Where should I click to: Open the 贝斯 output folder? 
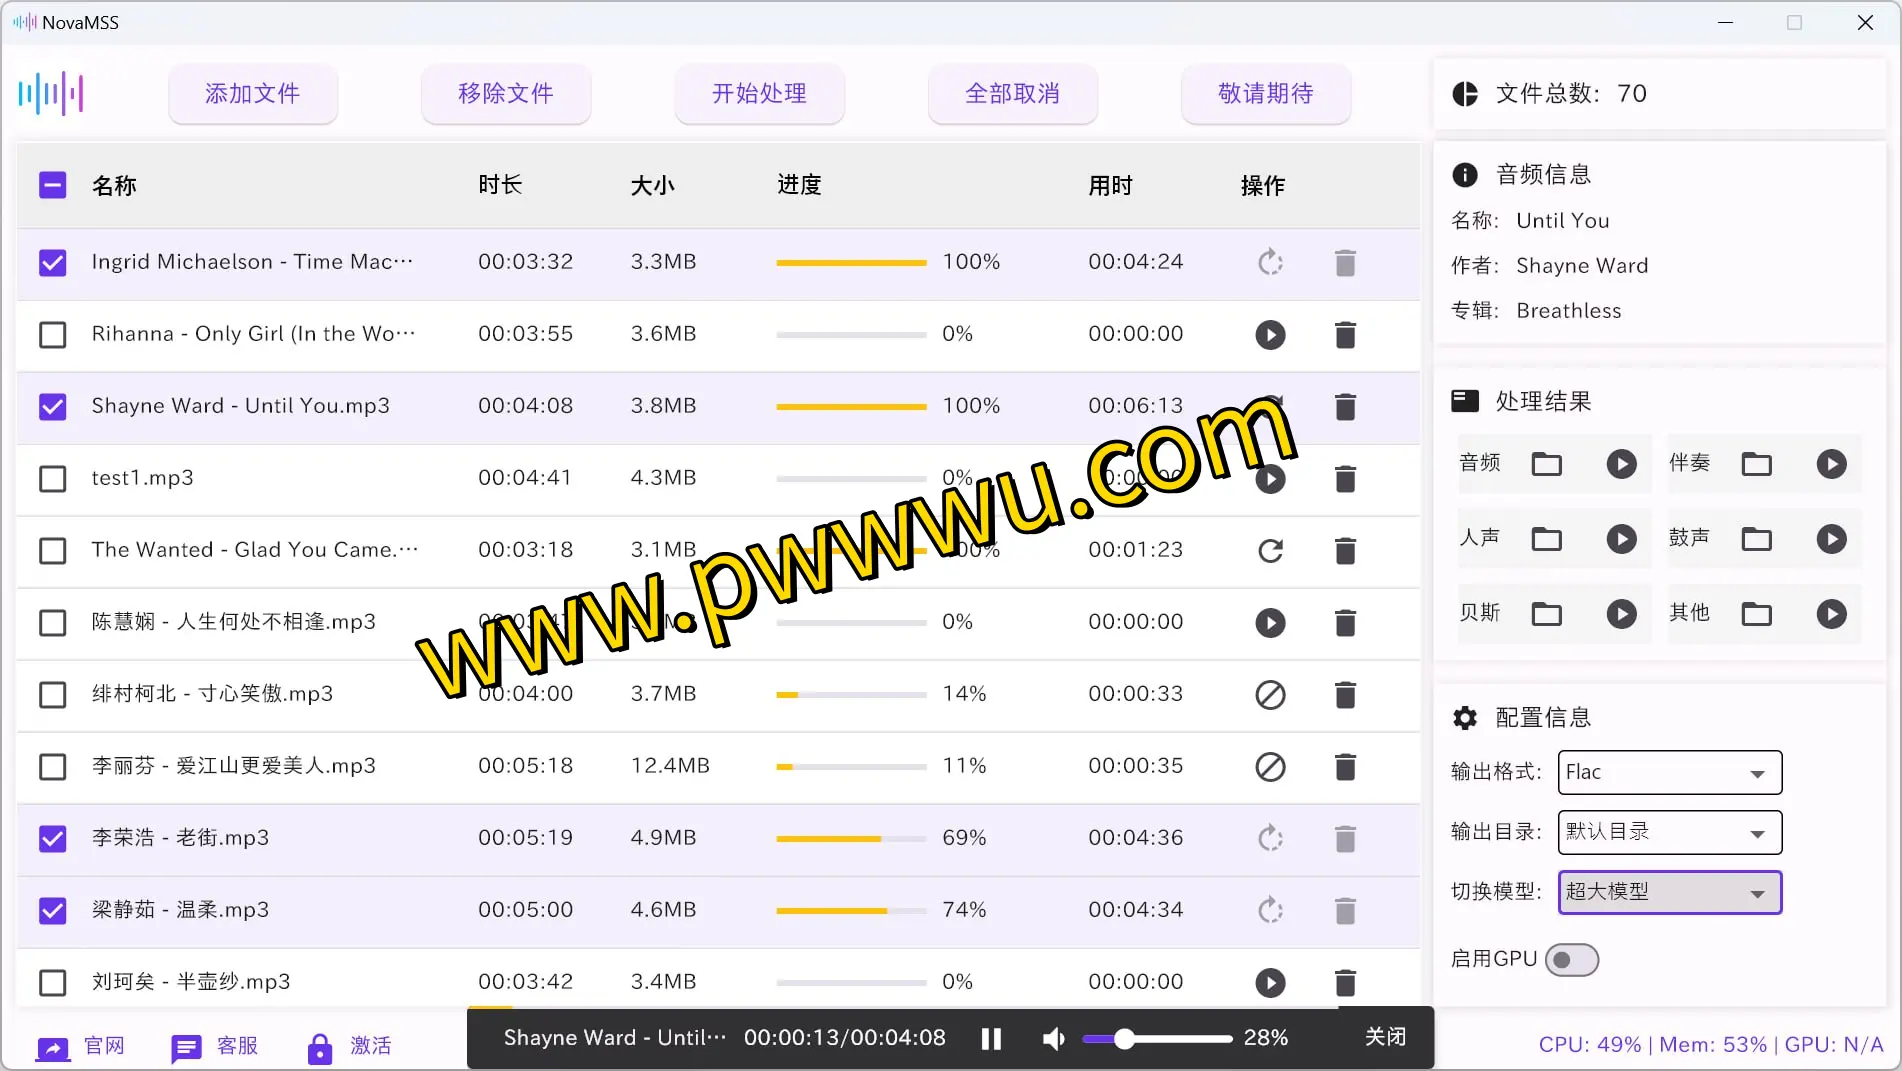(x=1546, y=614)
